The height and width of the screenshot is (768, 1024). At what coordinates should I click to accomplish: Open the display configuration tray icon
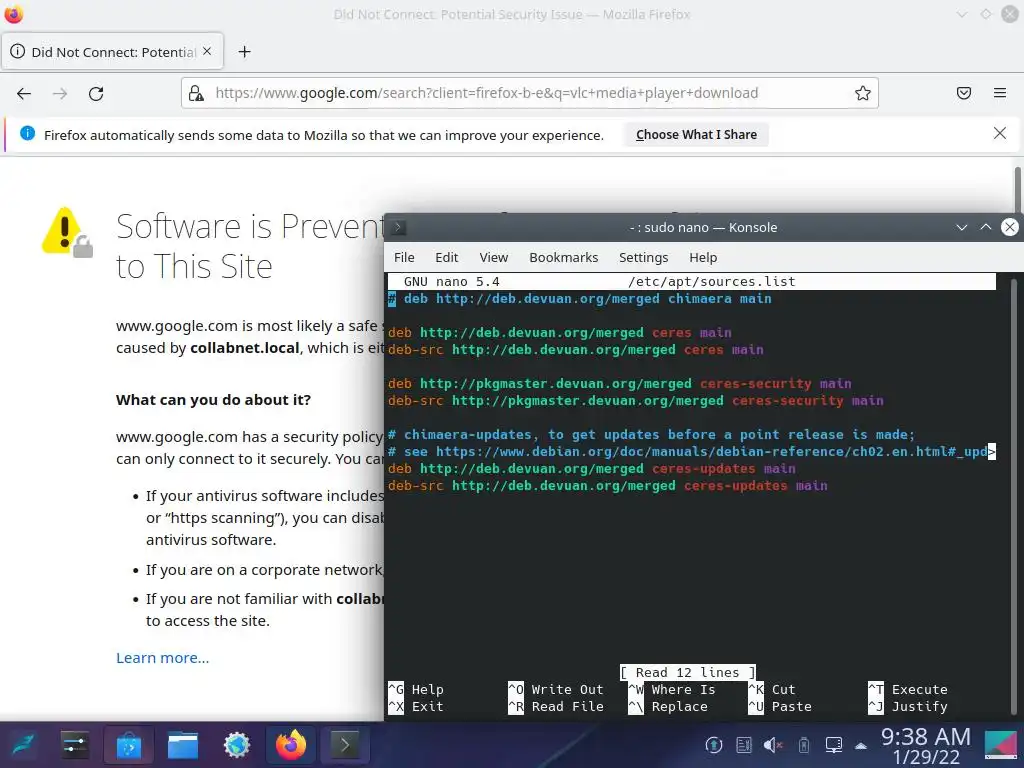(x=834, y=745)
